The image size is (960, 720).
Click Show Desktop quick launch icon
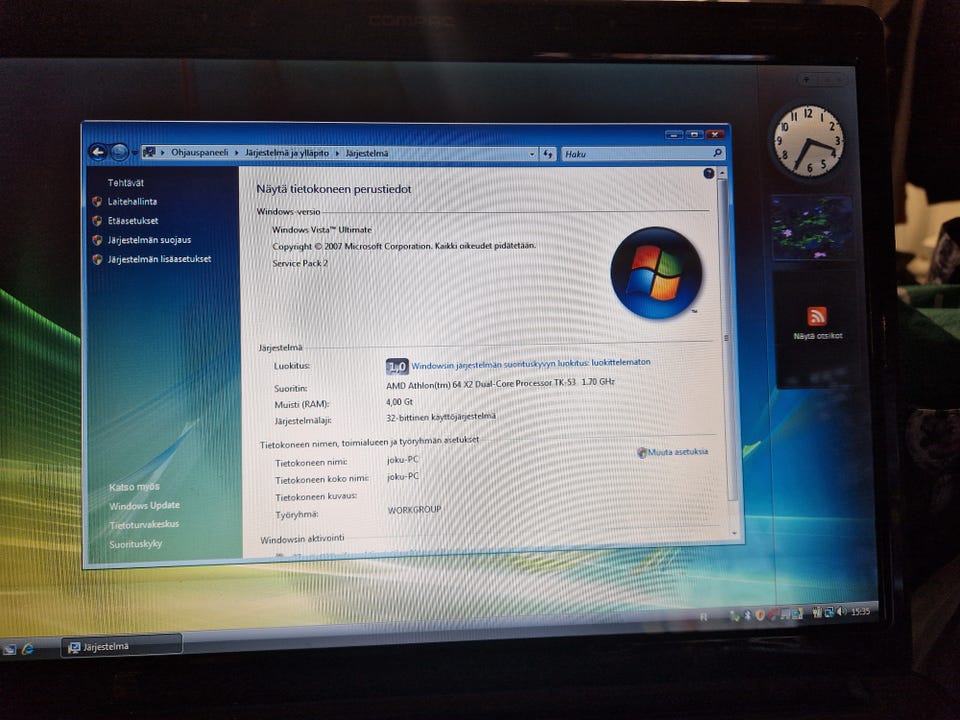click(x=9, y=650)
